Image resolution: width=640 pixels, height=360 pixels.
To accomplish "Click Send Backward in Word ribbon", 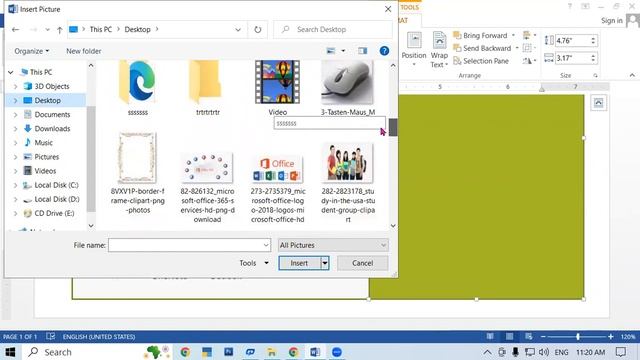I will point(482,48).
